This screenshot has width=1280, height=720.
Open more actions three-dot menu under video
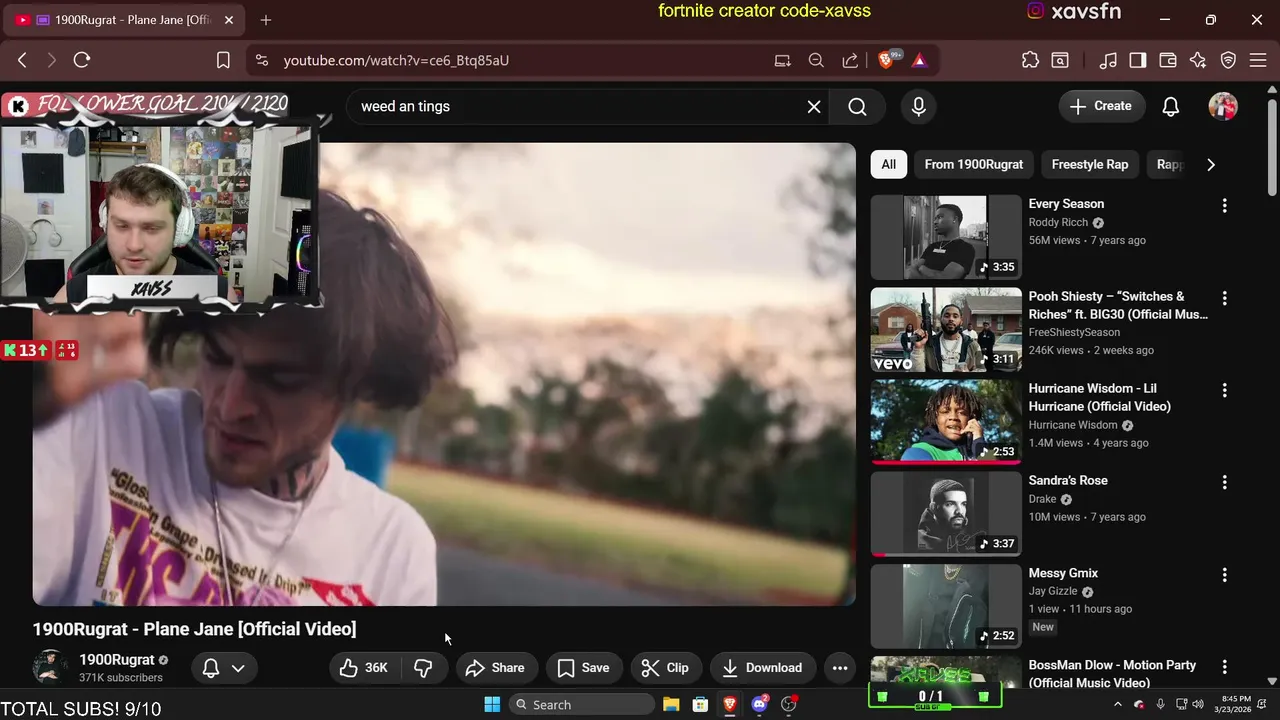840,668
